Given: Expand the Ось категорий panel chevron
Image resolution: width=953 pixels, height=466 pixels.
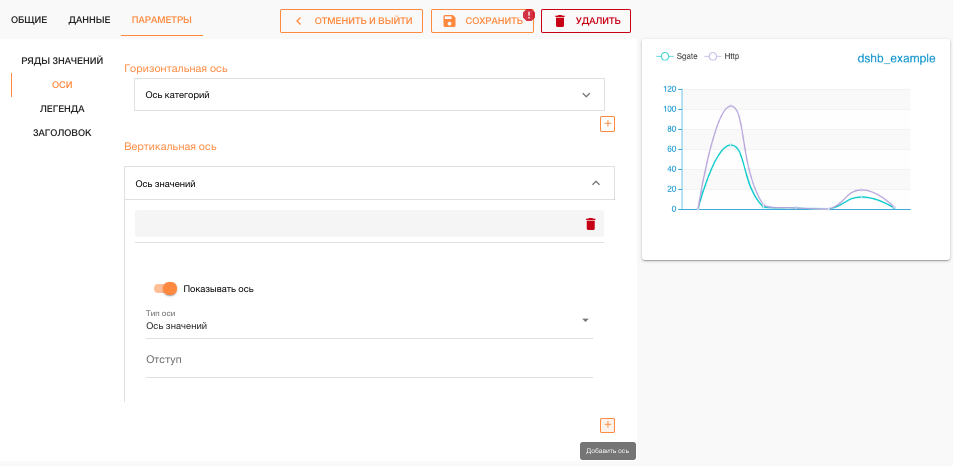Looking at the screenshot, I should point(586,95).
